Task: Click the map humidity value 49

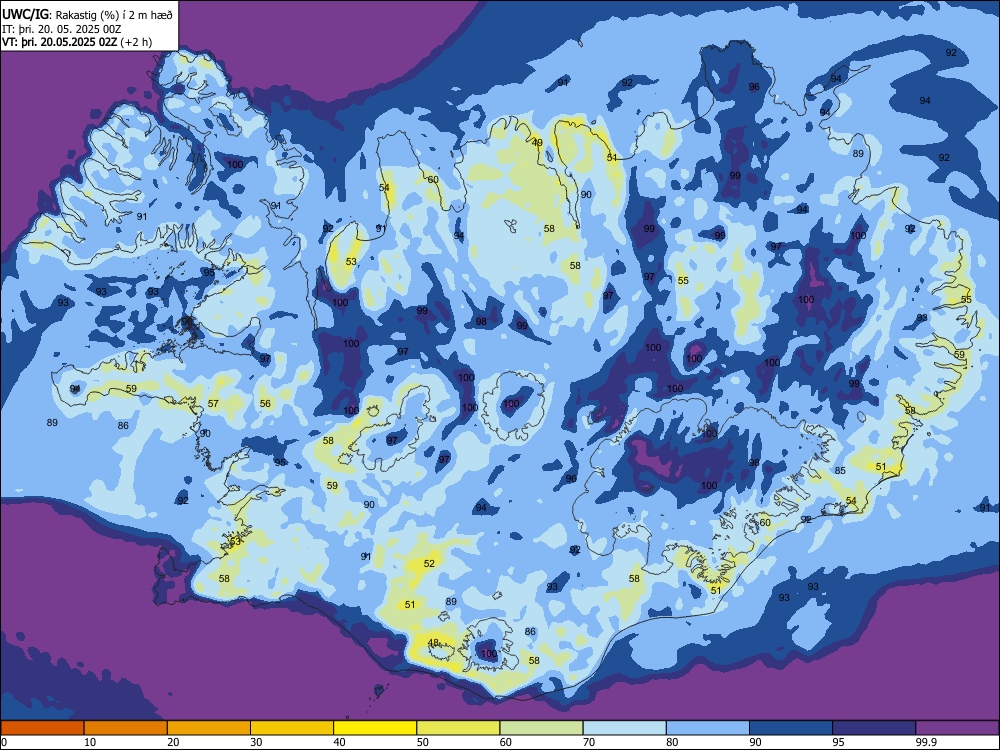Action: click(x=538, y=143)
